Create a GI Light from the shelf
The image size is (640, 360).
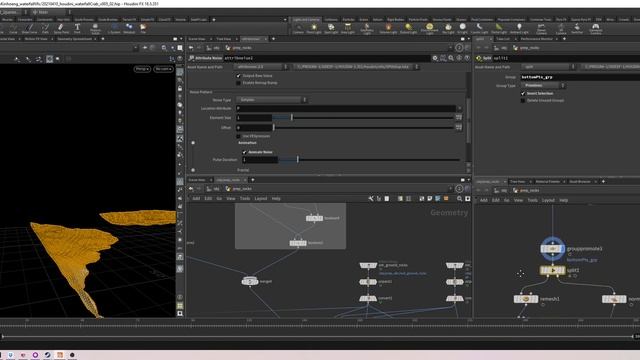click(462, 29)
